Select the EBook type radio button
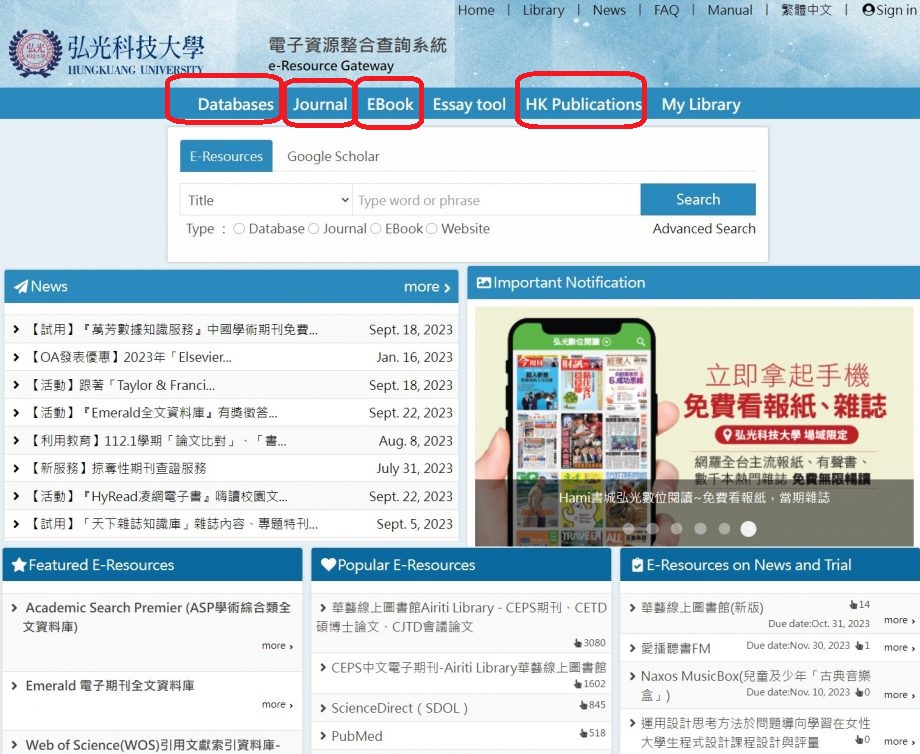This screenshot has width=920, height=754. 376,229
